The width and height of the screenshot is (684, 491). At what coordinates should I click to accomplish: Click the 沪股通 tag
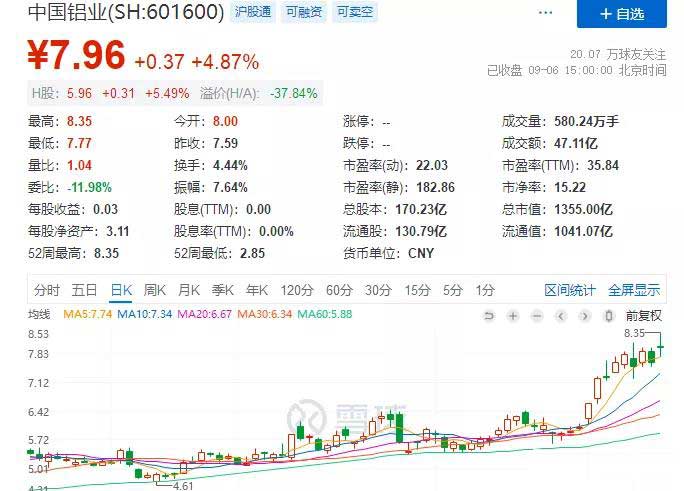coord(253,12)
